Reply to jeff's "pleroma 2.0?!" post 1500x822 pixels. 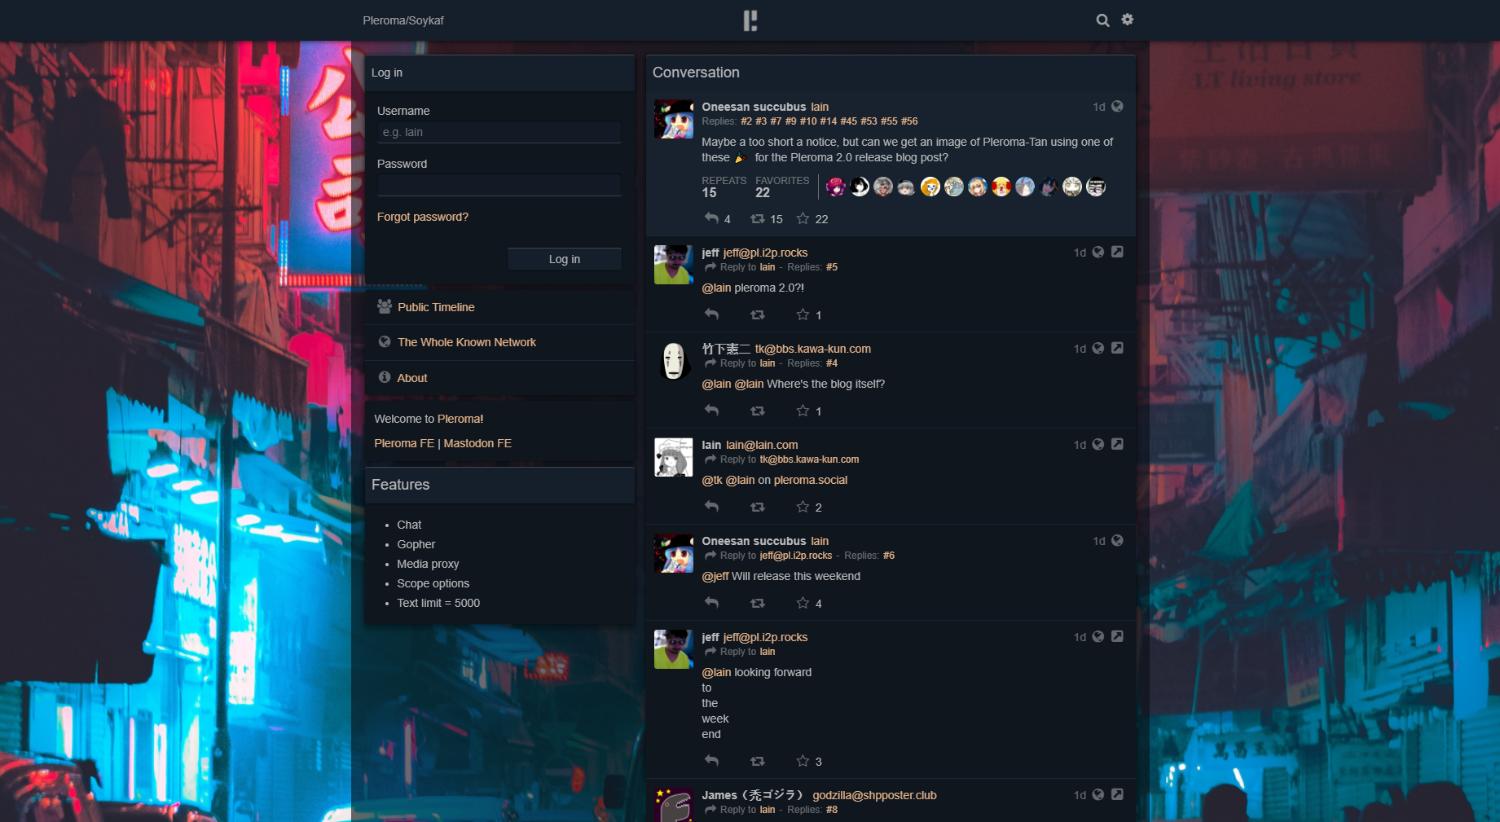point(712,314)
